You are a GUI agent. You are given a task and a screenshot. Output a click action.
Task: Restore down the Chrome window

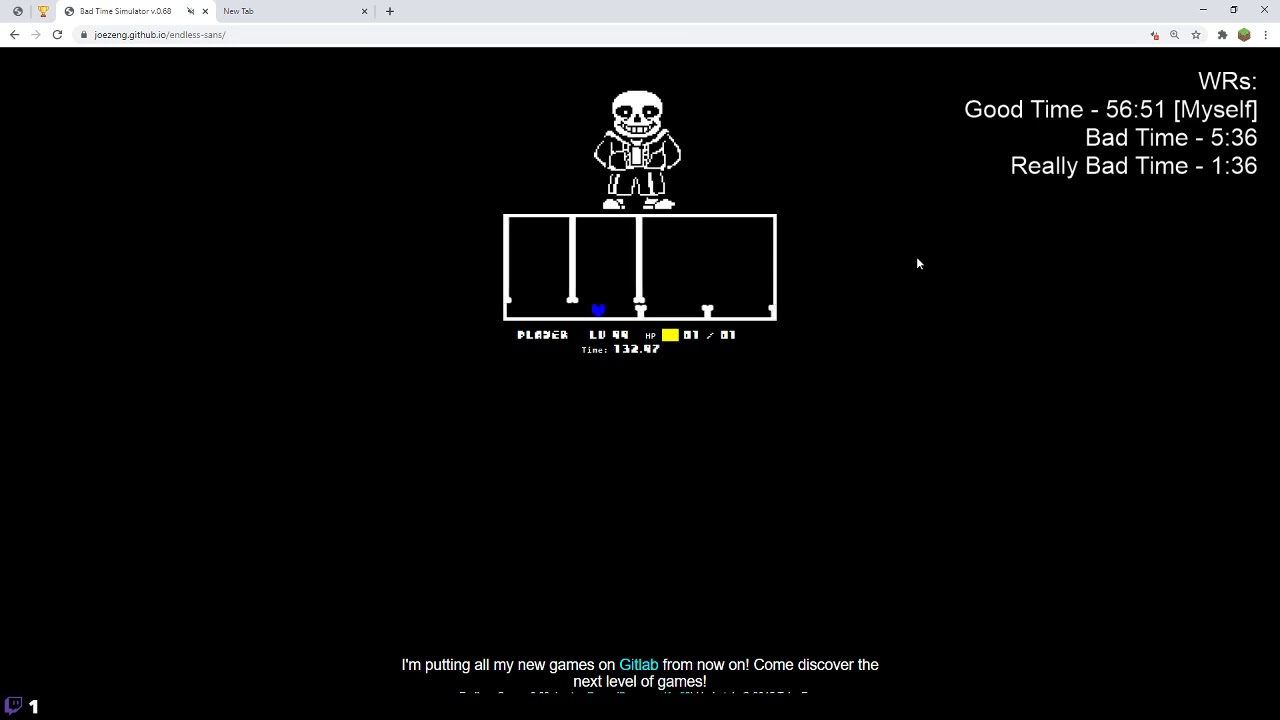coord(1234,10)
